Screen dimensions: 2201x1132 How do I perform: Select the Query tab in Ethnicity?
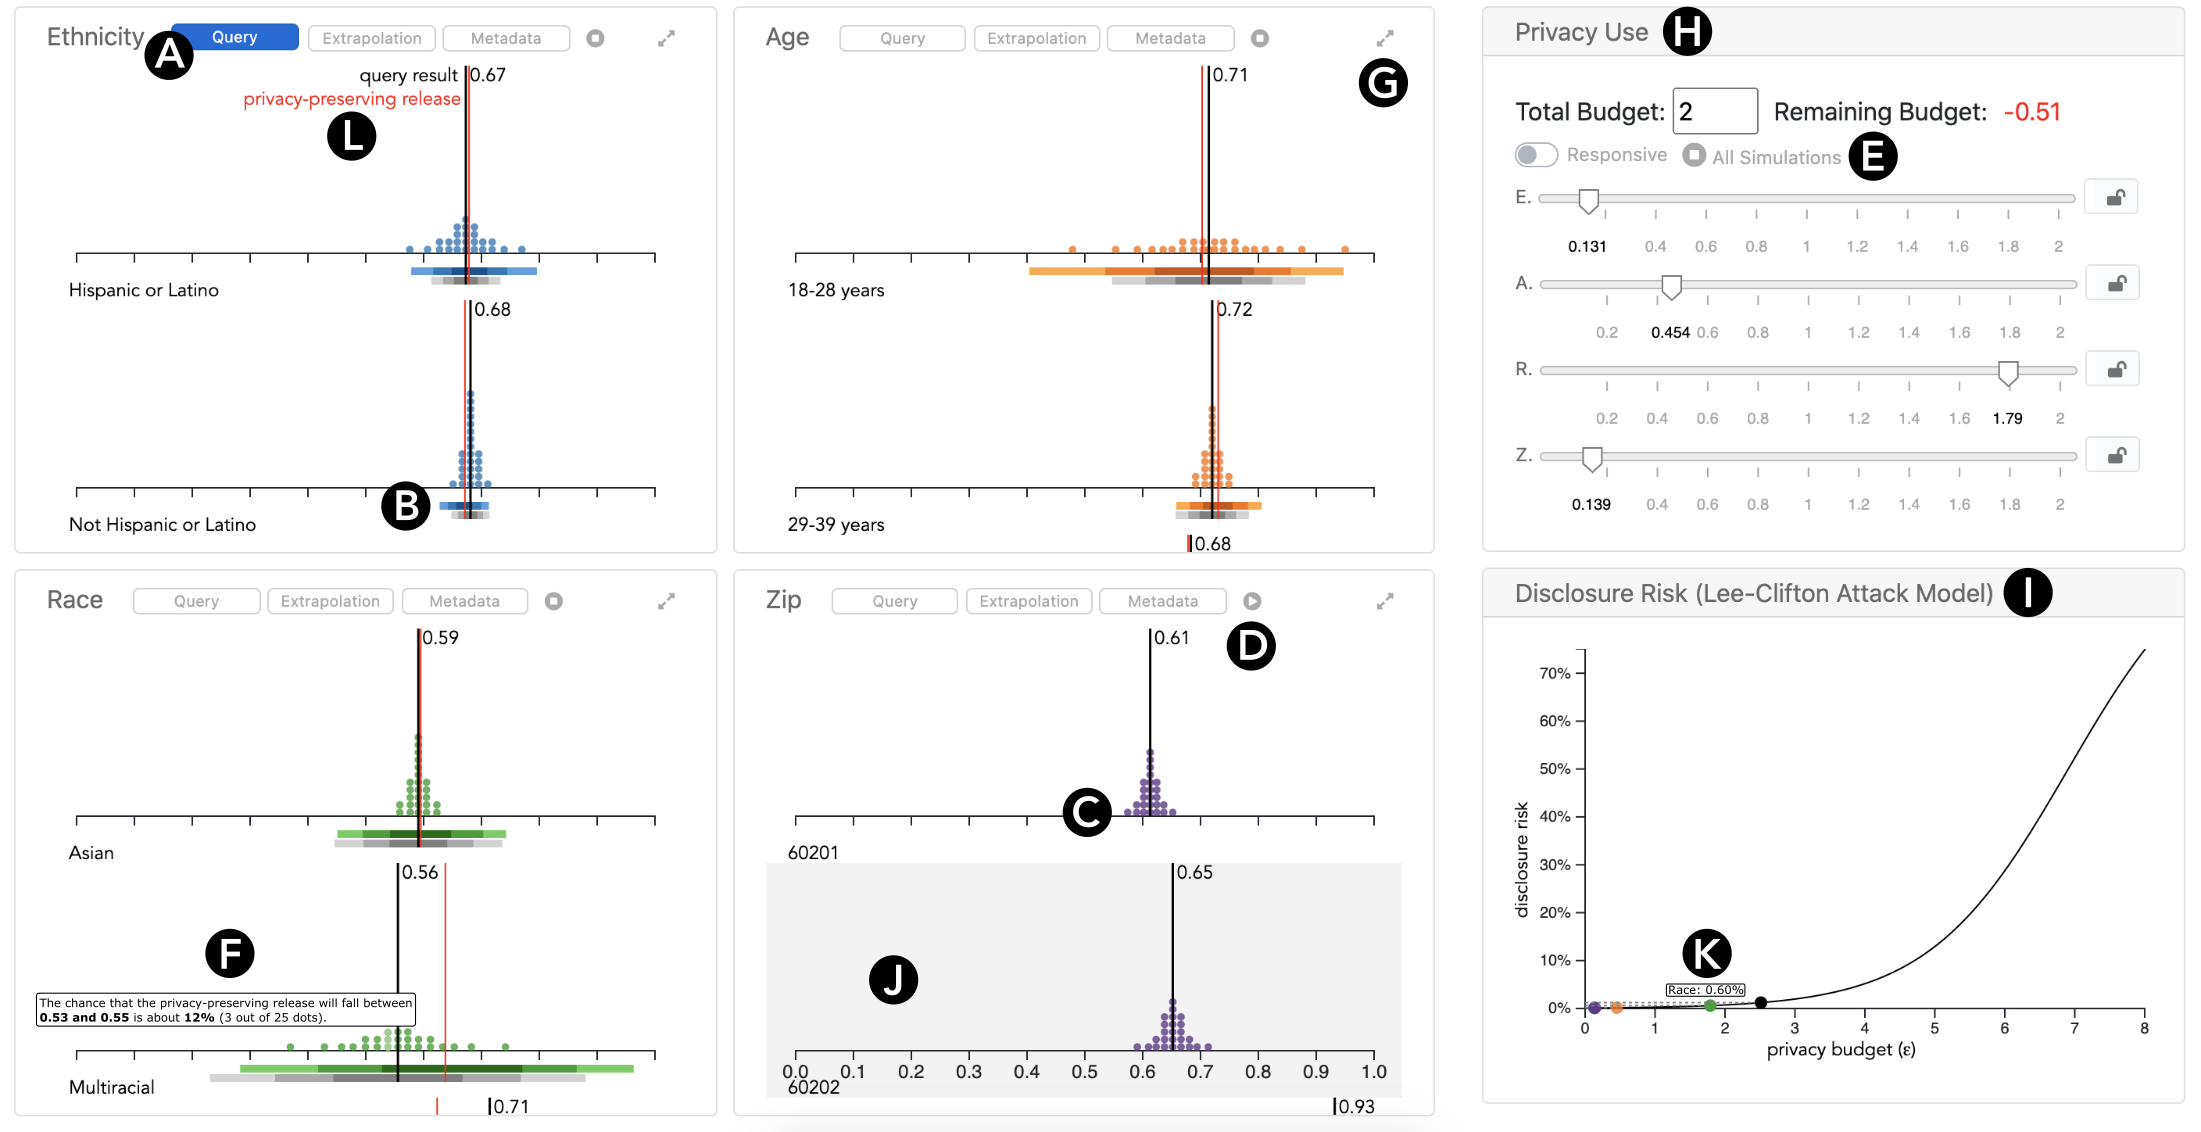tap(235, 37)
